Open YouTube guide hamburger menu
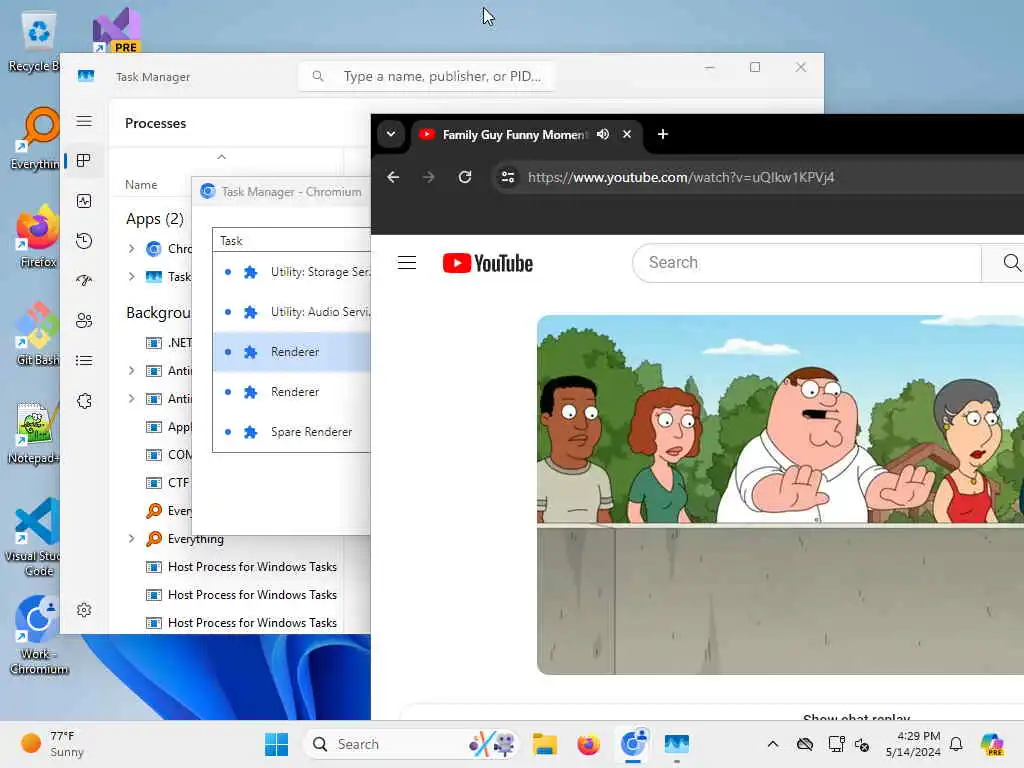The width and height of the screenshot is (1024, 768). coord(407,263)
